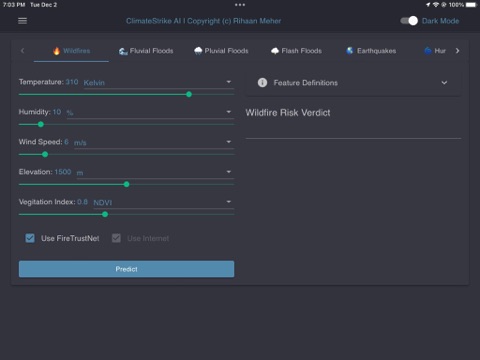The image size is (480, 360).
Task: Click the Vegetation Index value 0.8
Action: [82, 202]
